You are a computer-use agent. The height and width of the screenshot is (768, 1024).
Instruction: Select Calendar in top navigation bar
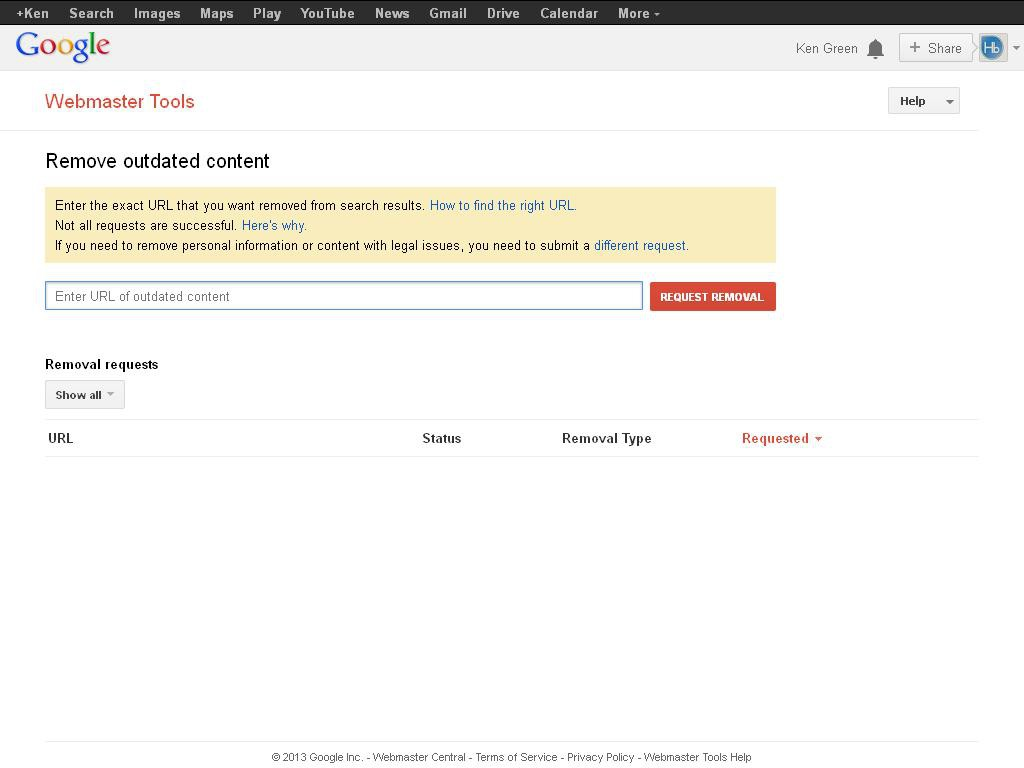pos(568,13)
